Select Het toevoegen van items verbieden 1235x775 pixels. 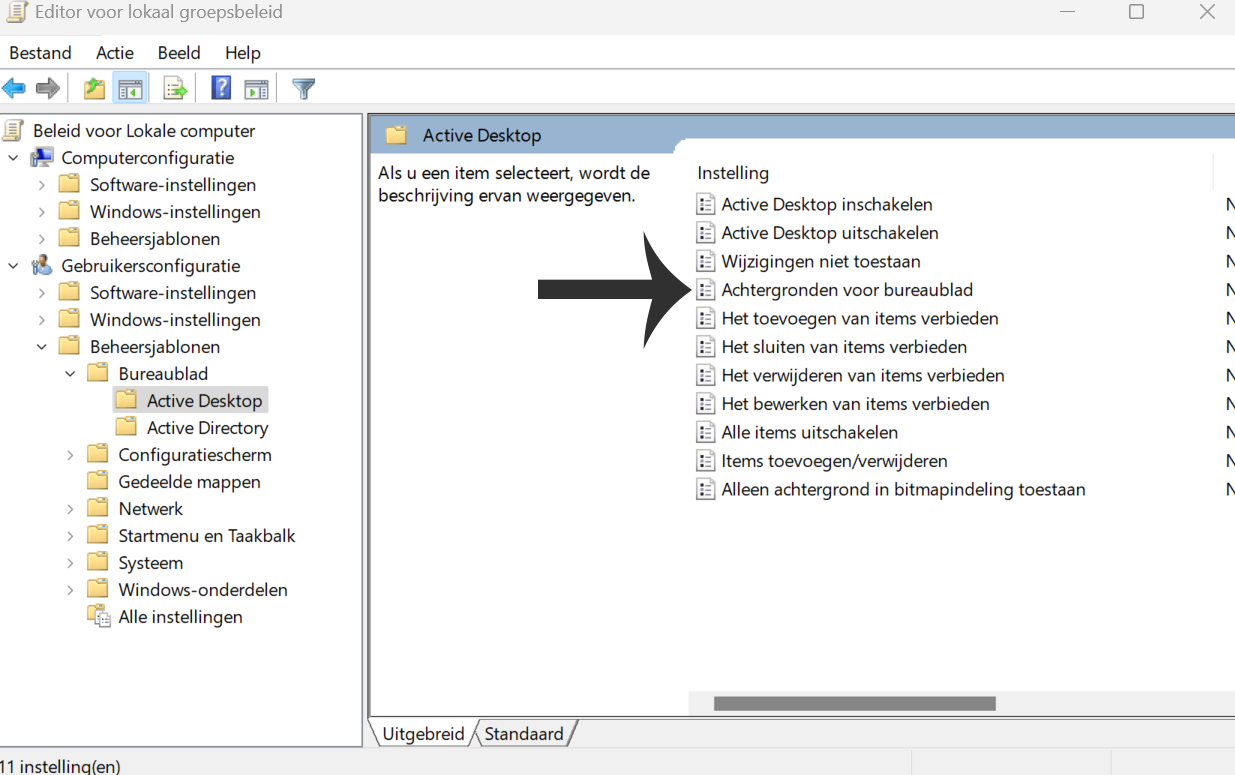tap(860, 318)
